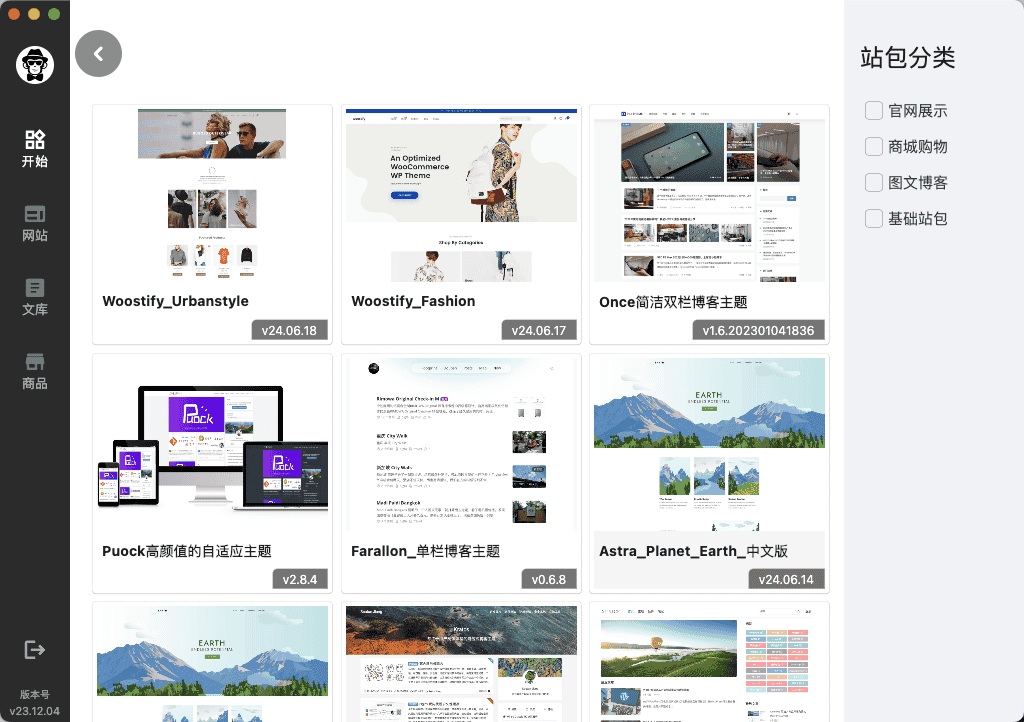Open the 商品 products section

tap(35, 371)
